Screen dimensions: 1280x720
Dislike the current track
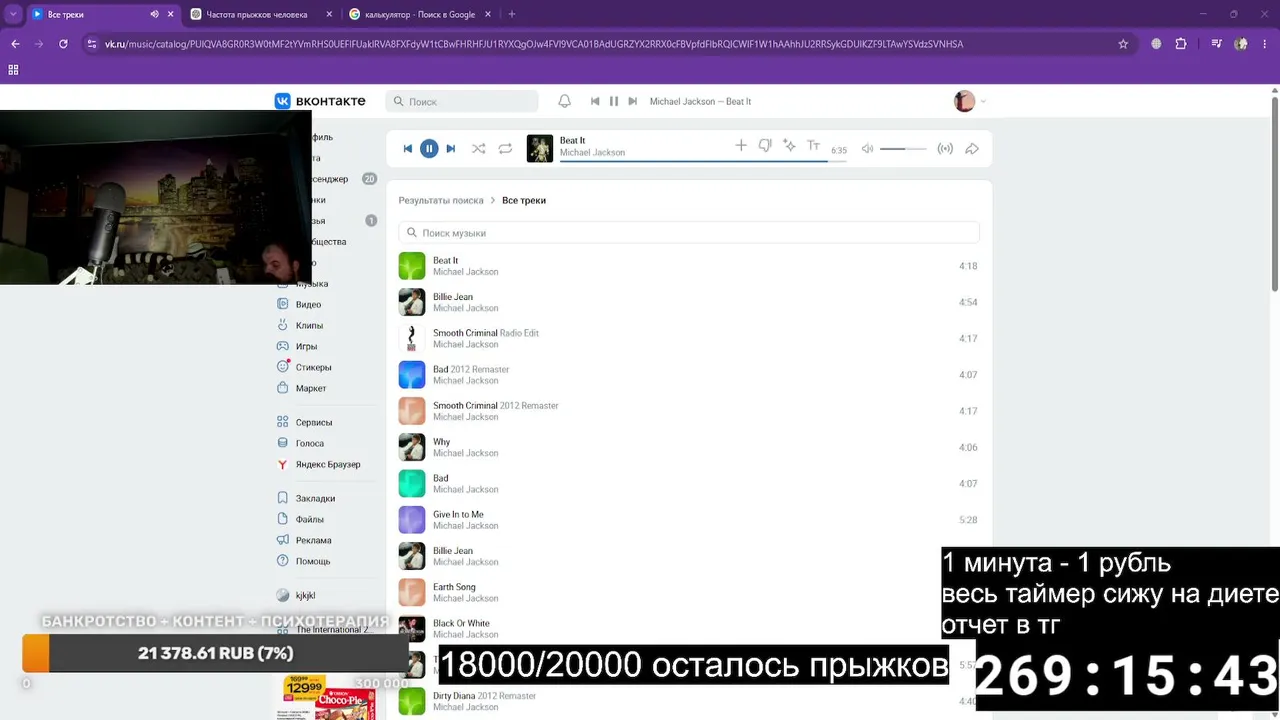[765, 146]
